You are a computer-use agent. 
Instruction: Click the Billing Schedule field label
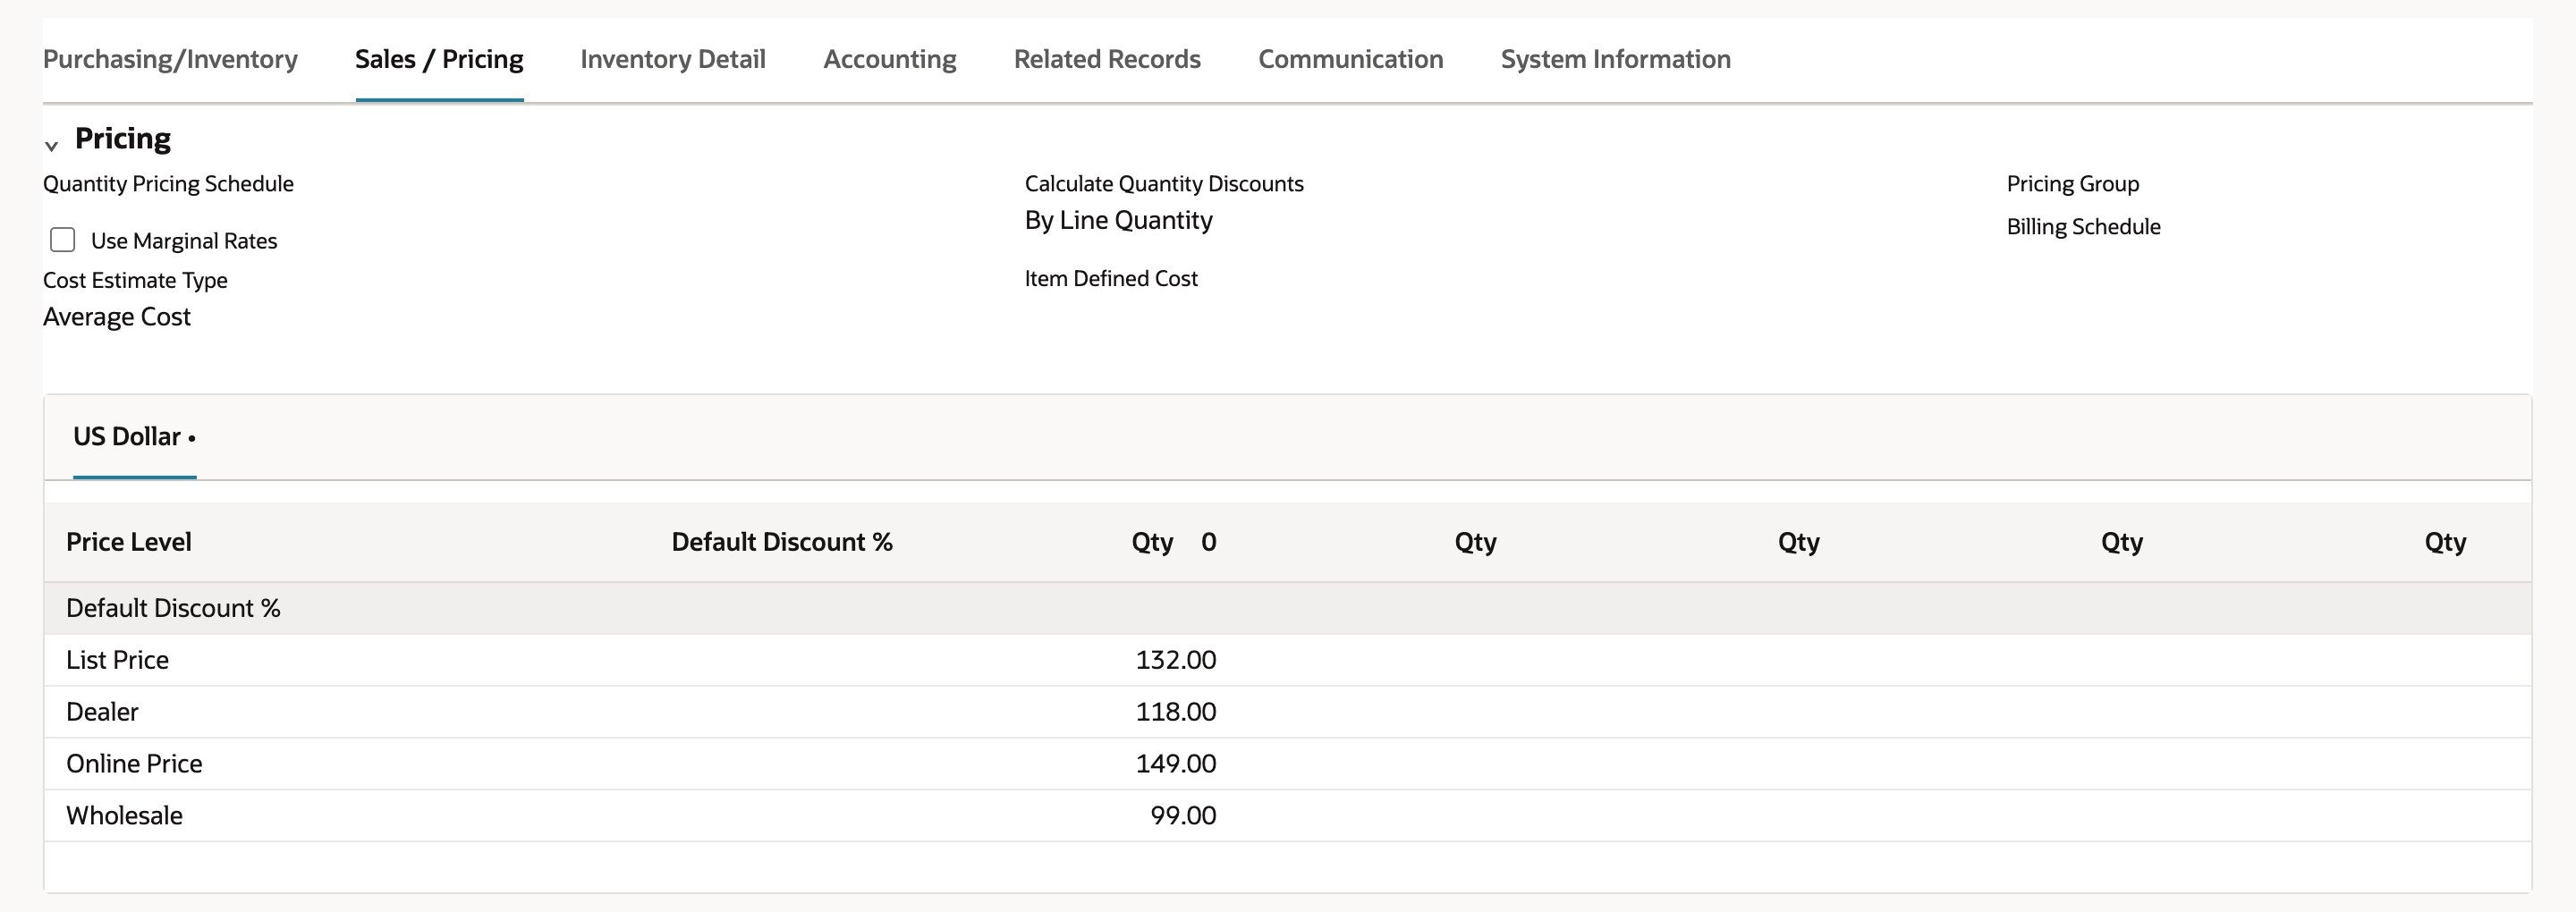[2083, 227]
